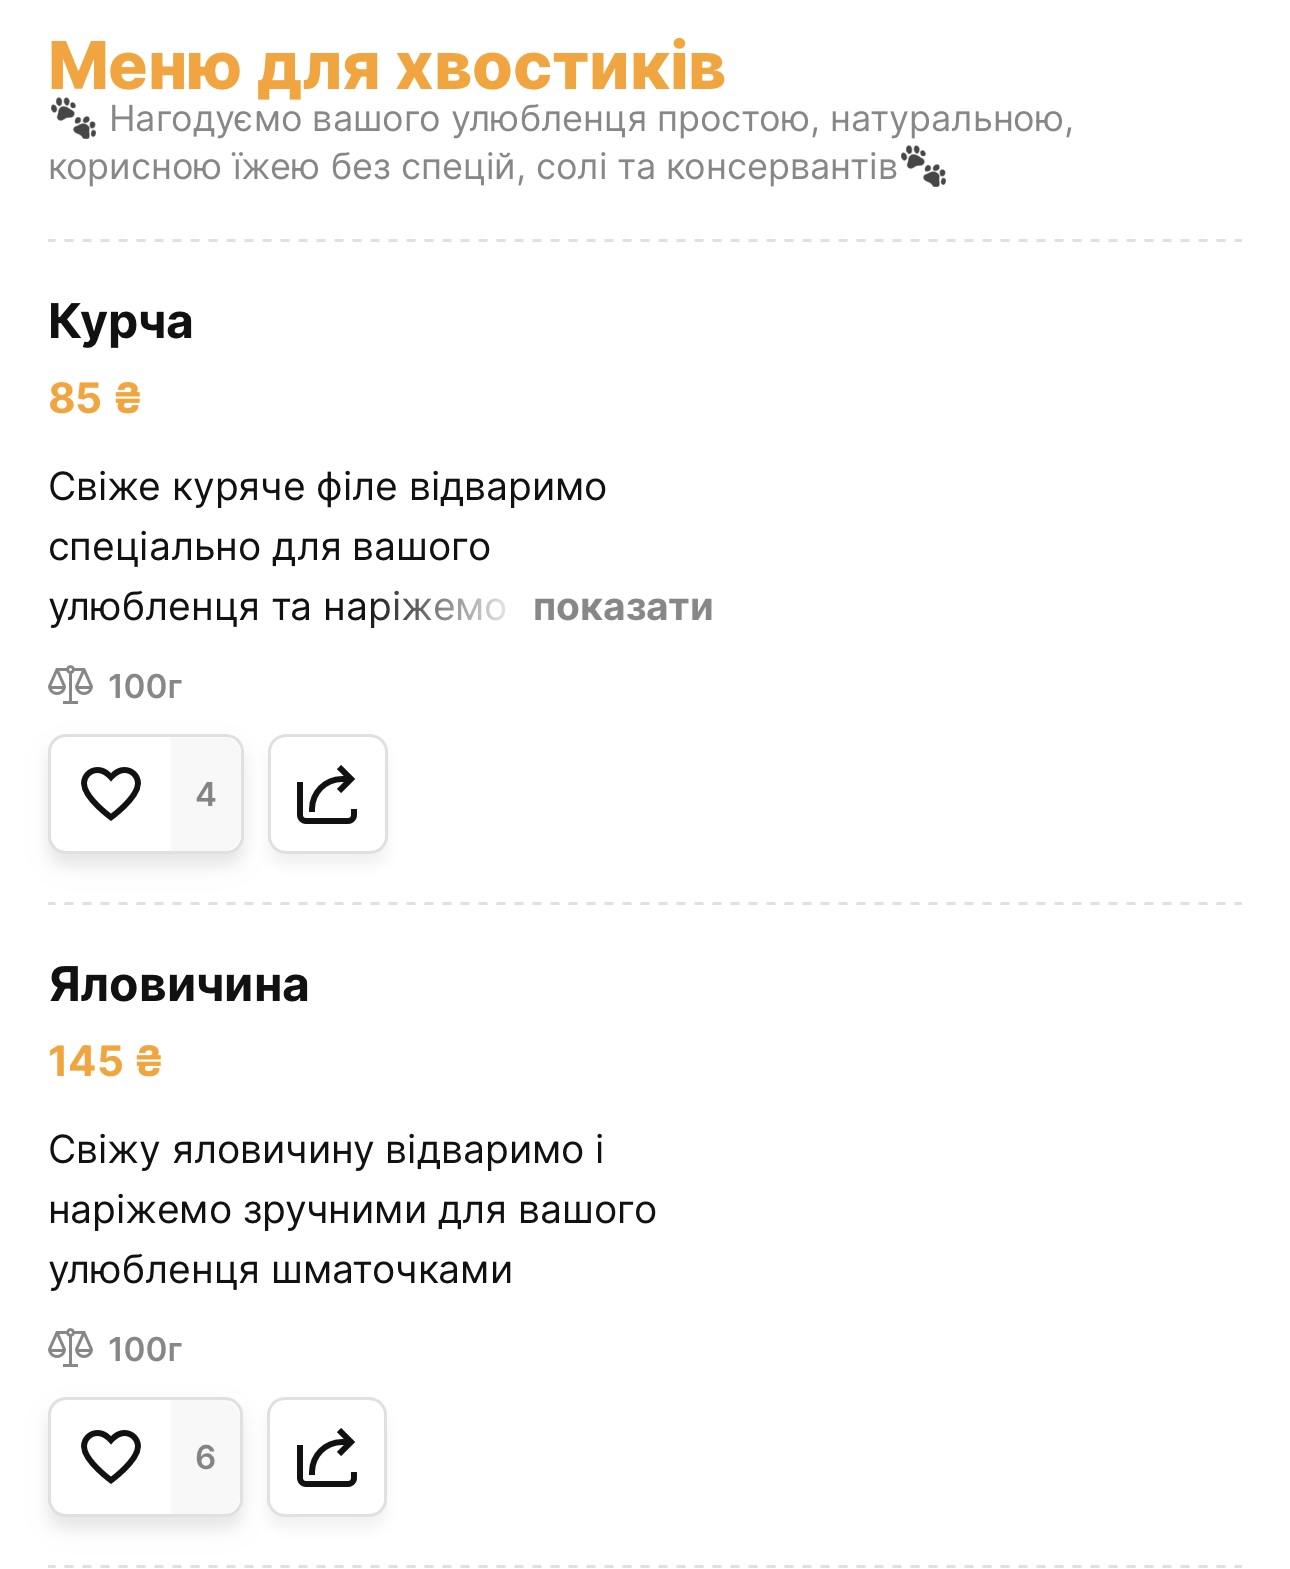Screen dimensions: 1290x1569
Task: Click the scales weight icon for Яловичина
Action: [71, 1348]
